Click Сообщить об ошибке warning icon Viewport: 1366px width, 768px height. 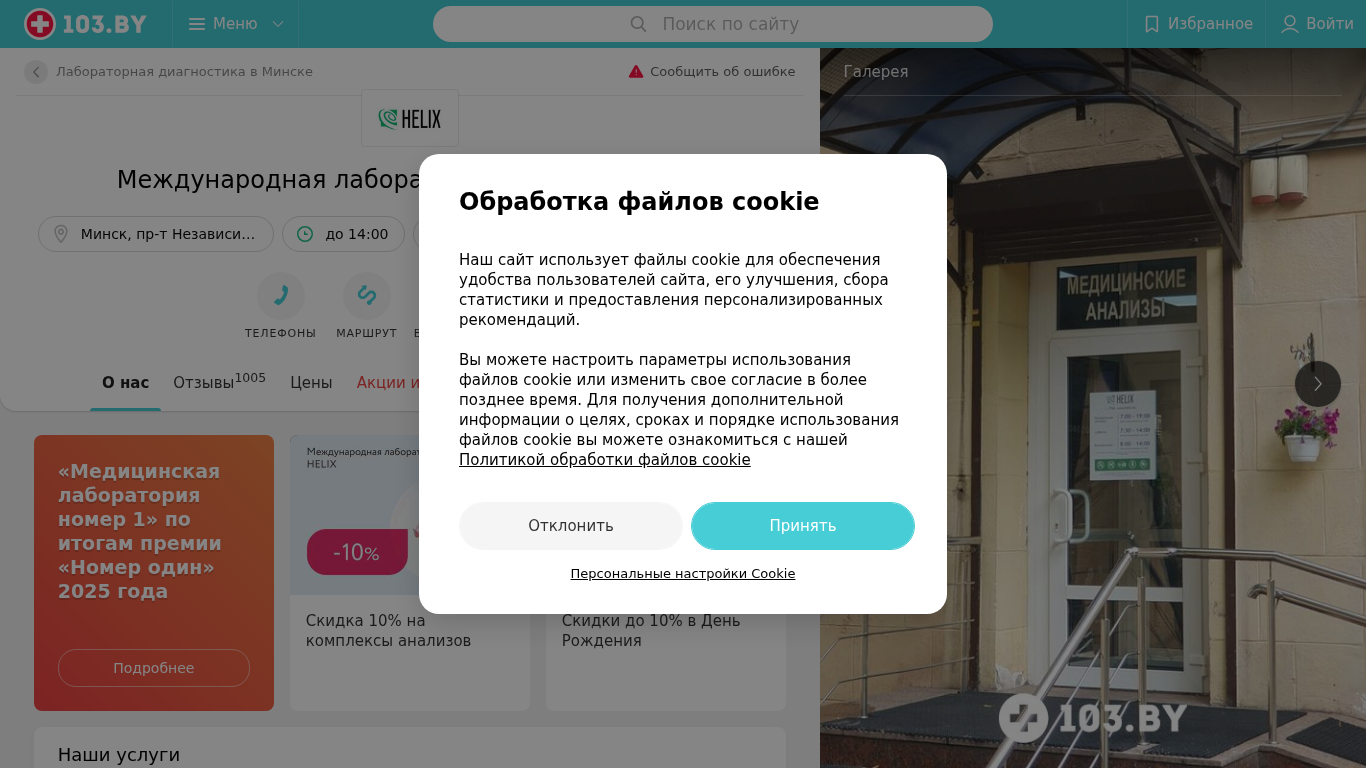[x=636, y=72]
